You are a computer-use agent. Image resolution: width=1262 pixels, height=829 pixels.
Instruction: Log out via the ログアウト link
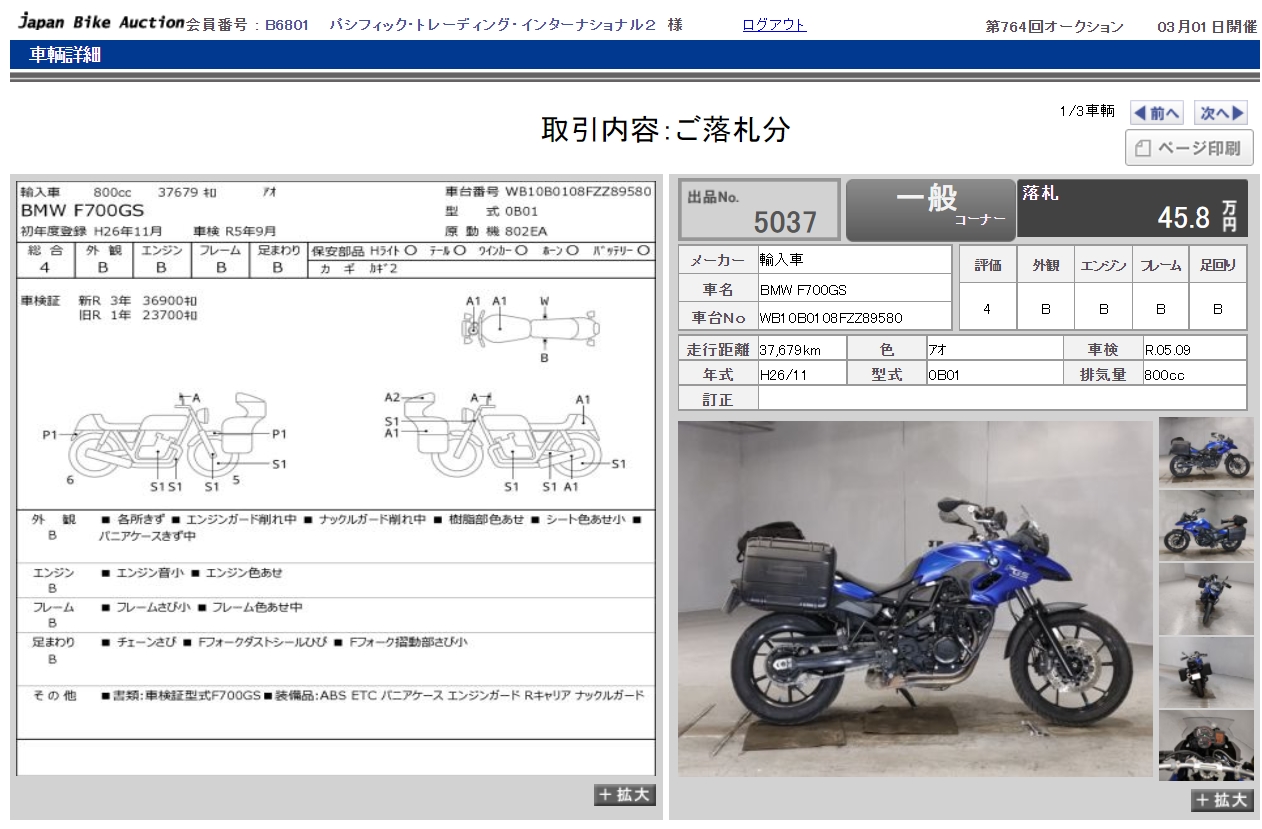(x=774, y=25)
